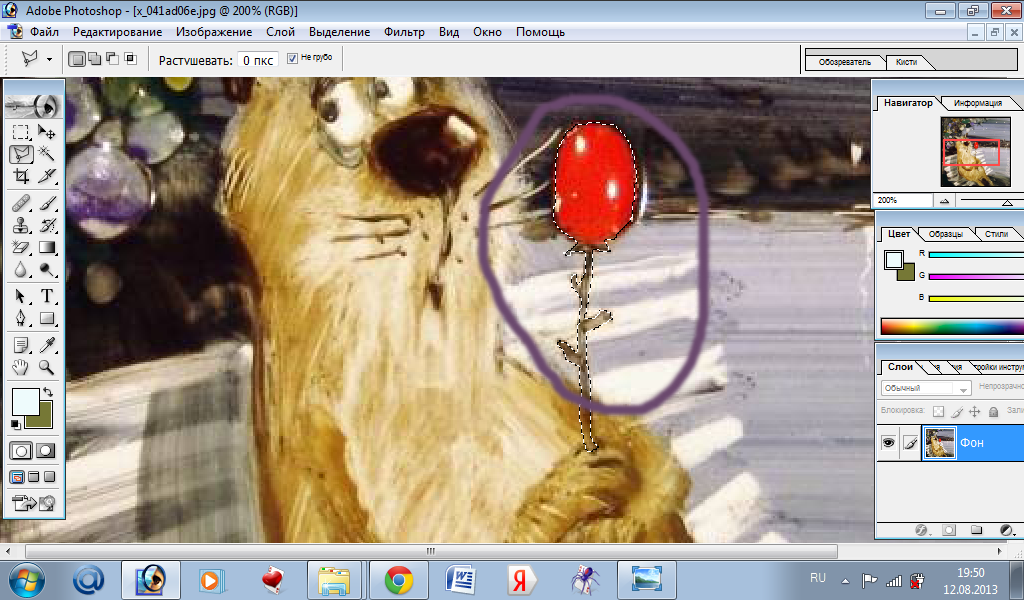This screenshot has width=1024, height=600.
Task: Select the Hand tool
Action: point(21,367)
